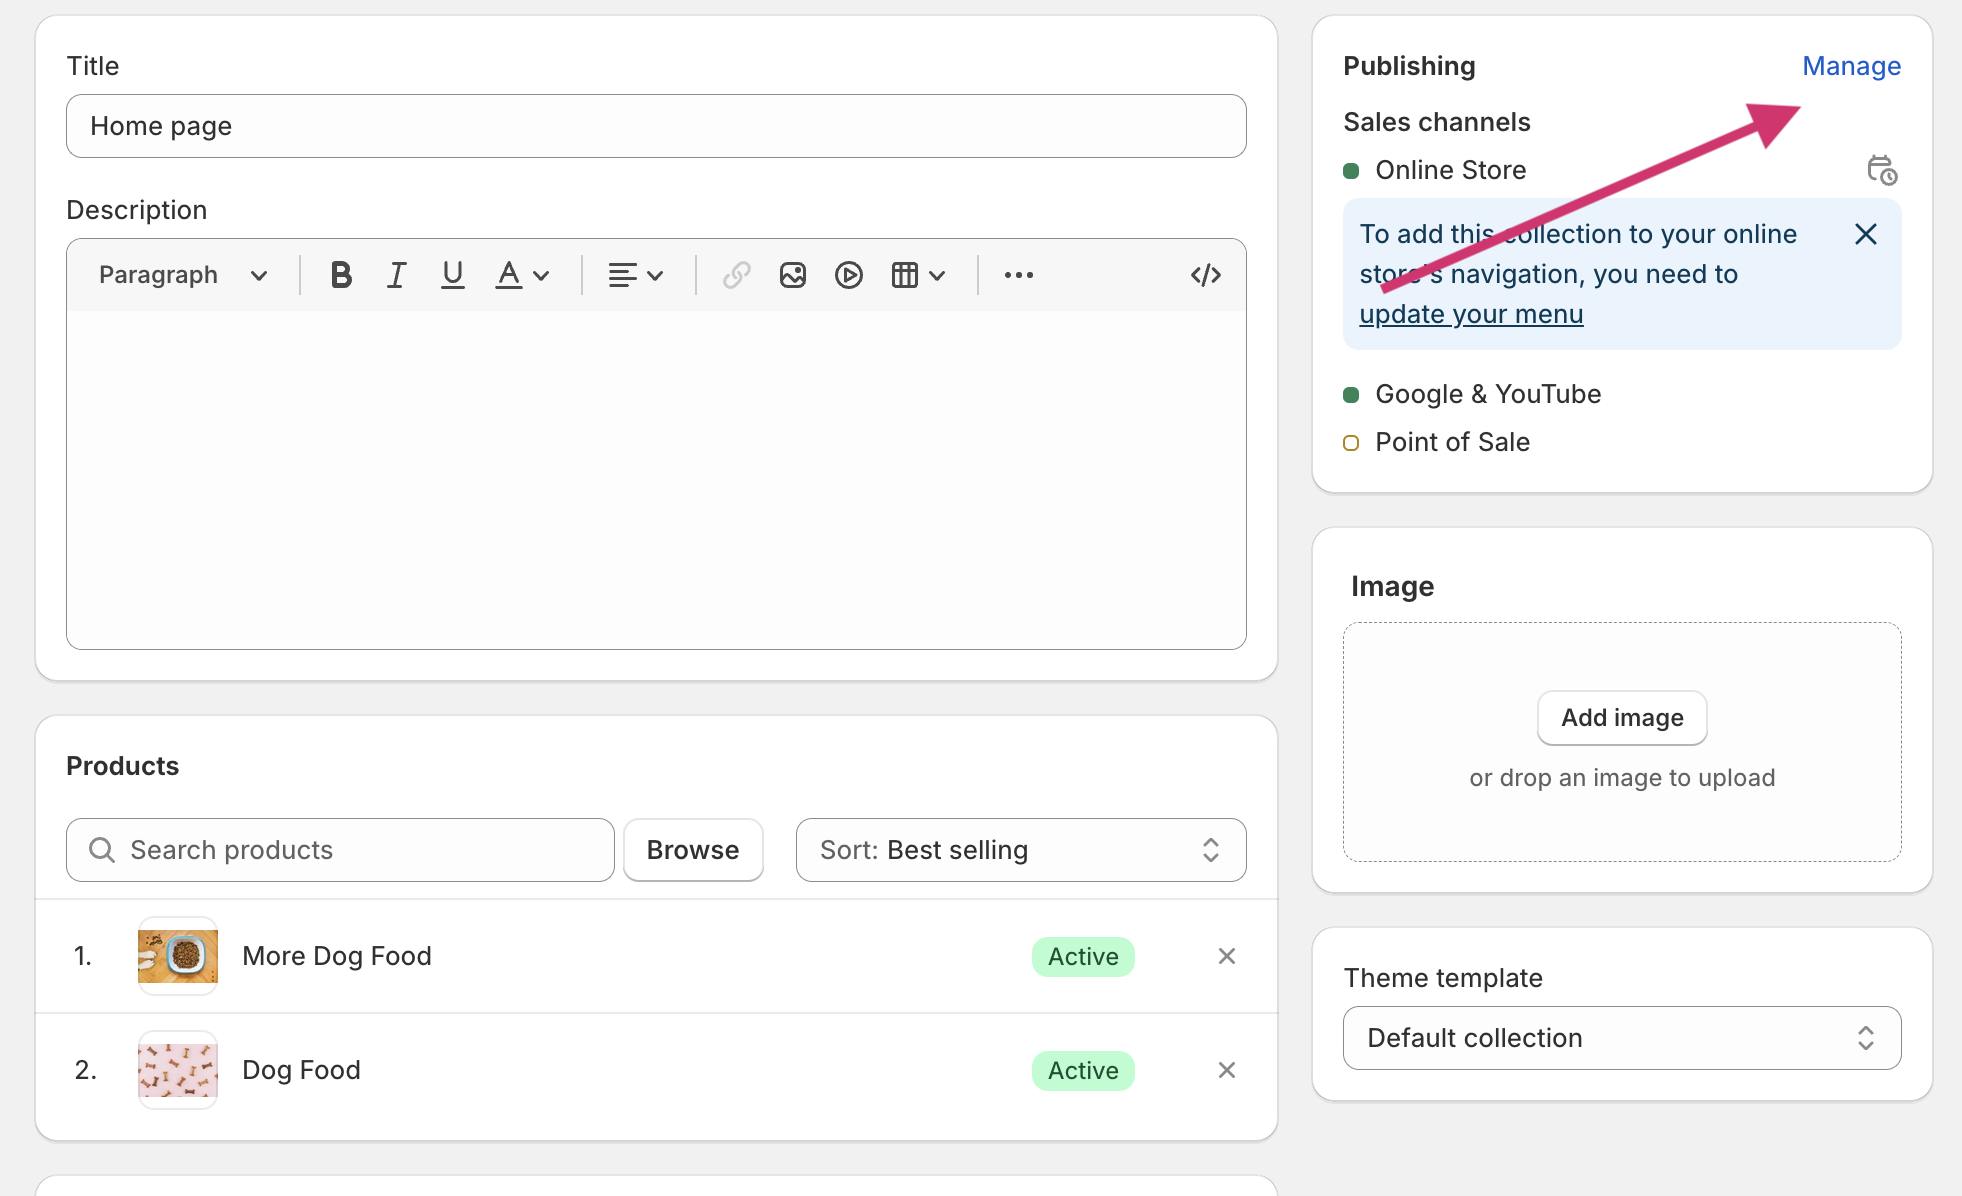Open the Dog Food product thumbnail
1962x1196 pixels.
(x=178, y=1070)
